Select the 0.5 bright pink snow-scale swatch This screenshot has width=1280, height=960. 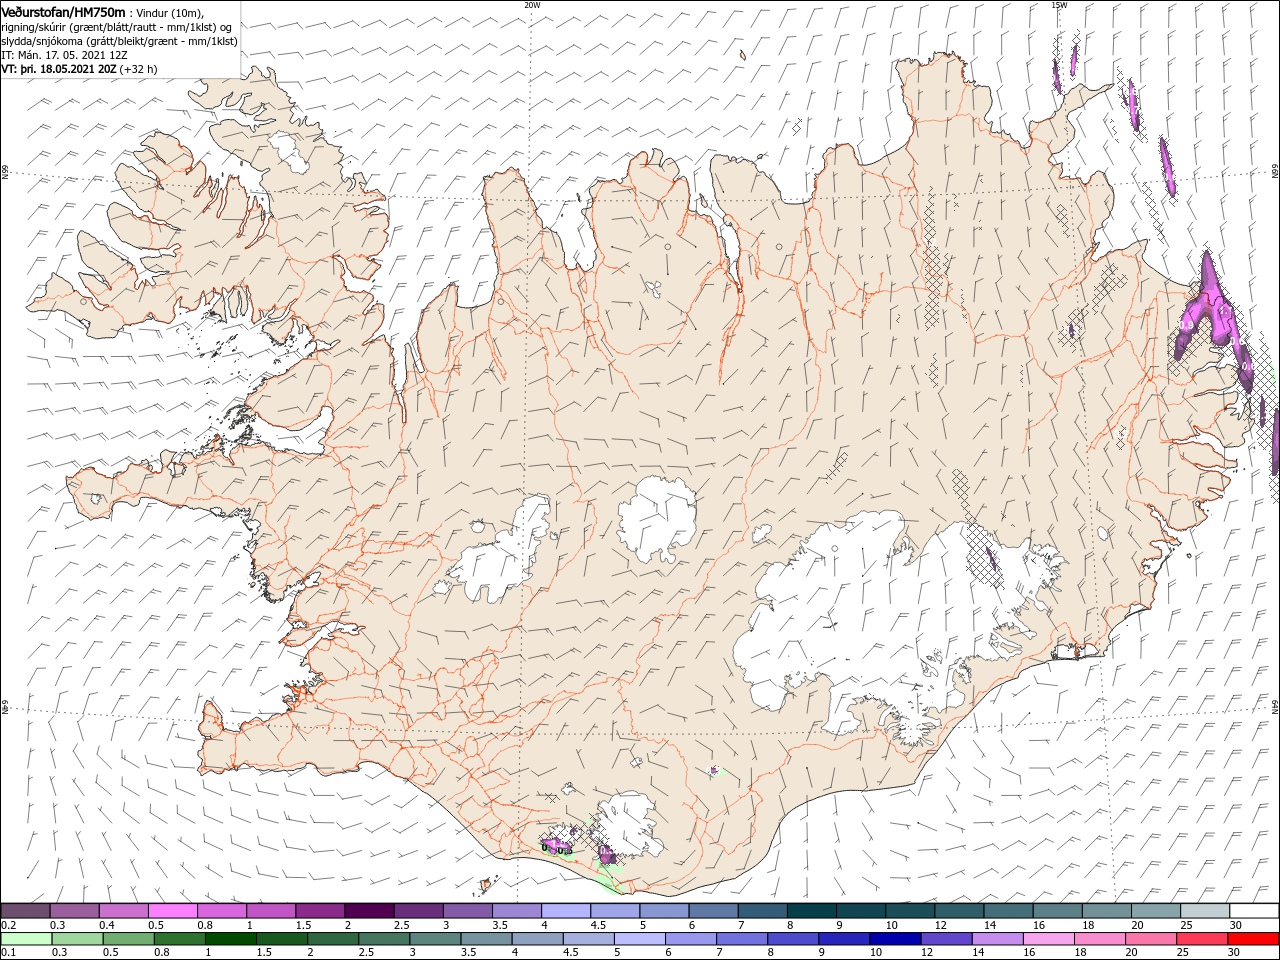point(172,911)
